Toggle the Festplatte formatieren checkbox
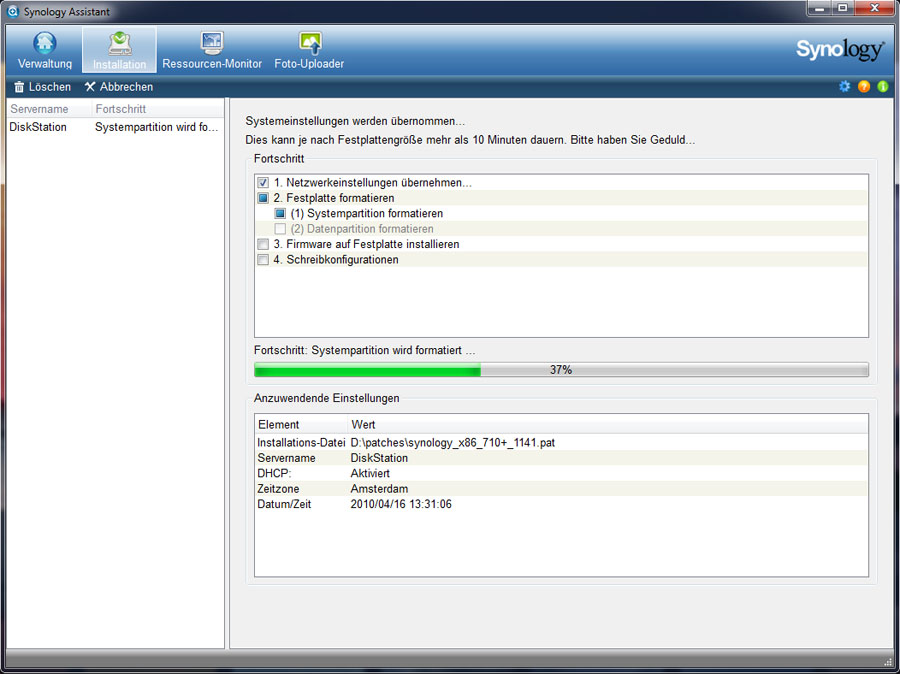 coord(263,198)
